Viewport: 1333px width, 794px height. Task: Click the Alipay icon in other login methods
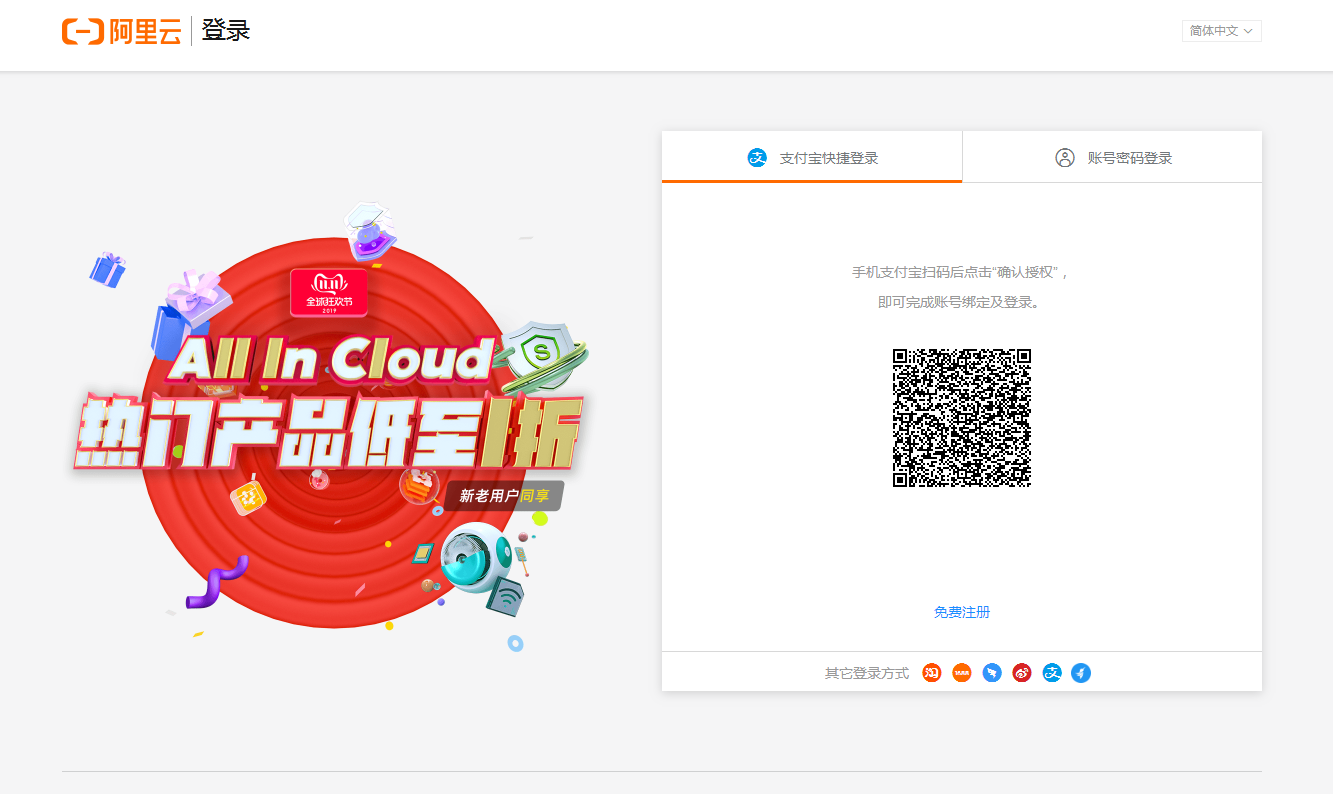pyautogui.click(x=1052, y=673)
